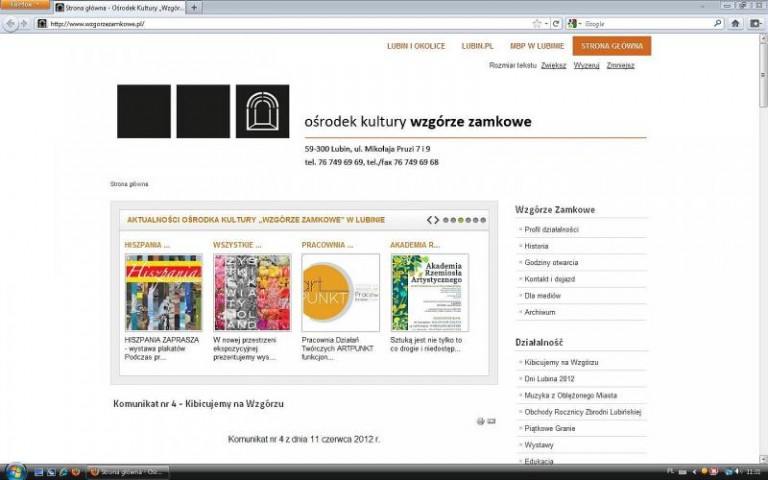This screenshot has height=480, width=768.
Task: Open bookmarks menu toolbar button
Action: pos(756,24)
